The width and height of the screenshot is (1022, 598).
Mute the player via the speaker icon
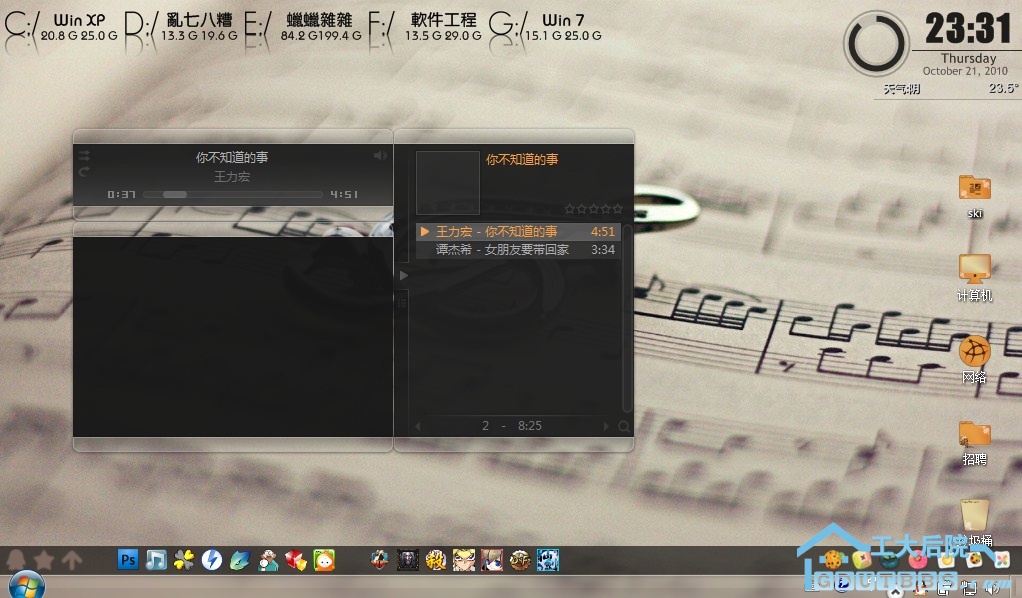(380, 155)
